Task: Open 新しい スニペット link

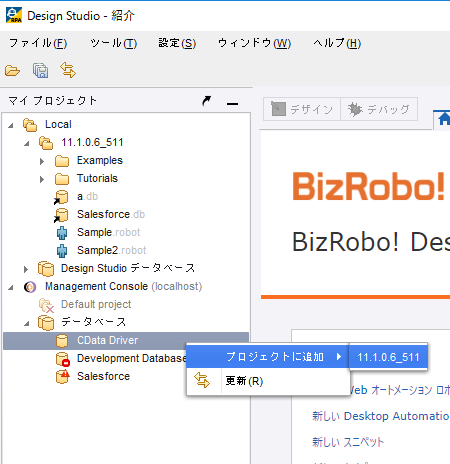Action: click(x=348, y=442)
